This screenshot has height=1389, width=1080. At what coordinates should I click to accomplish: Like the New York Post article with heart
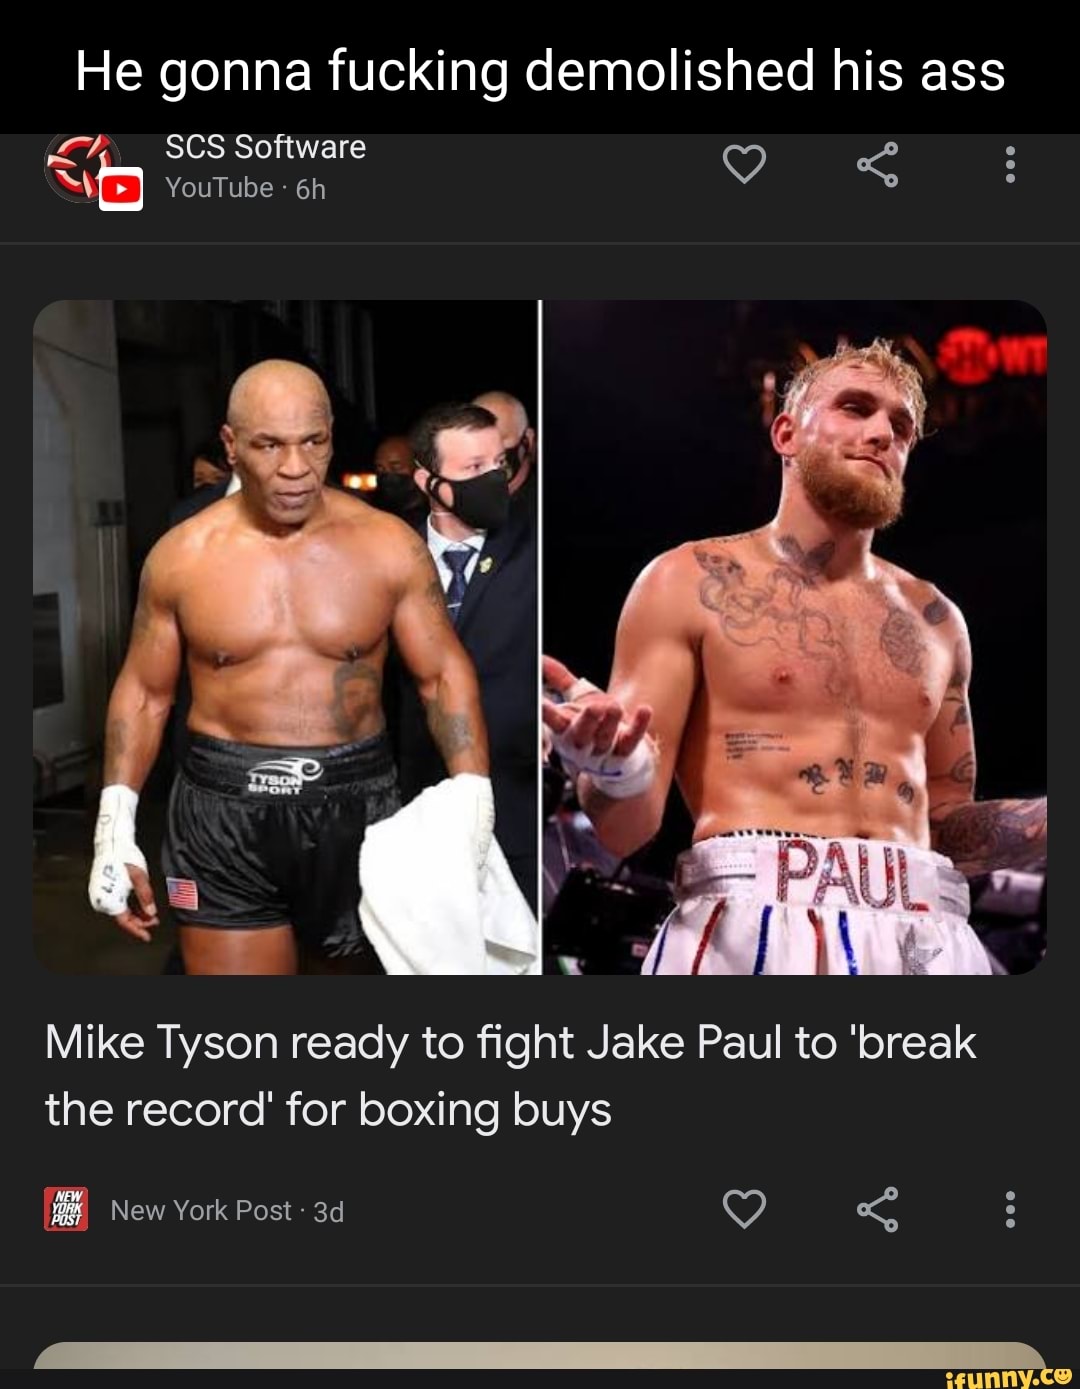[x=744, y=1209]
